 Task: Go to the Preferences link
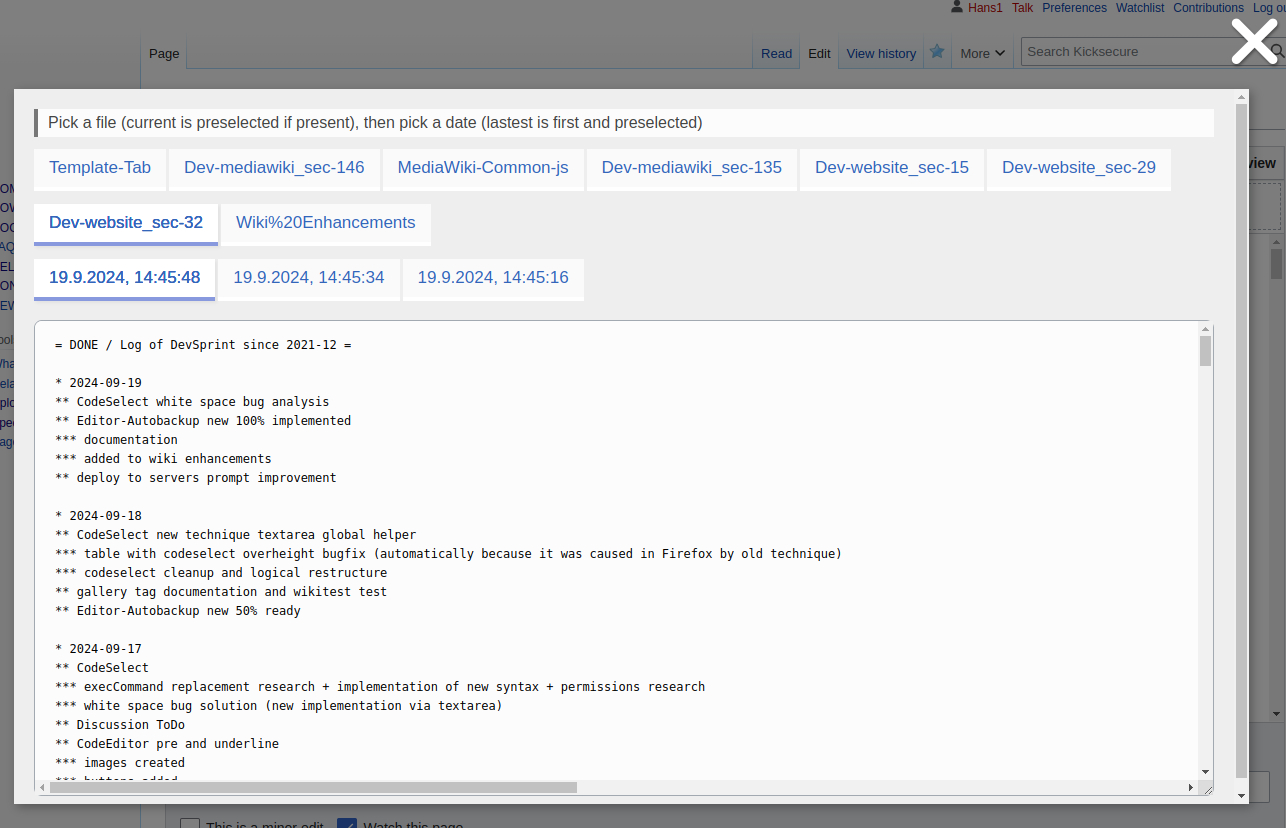point(1074,8)
